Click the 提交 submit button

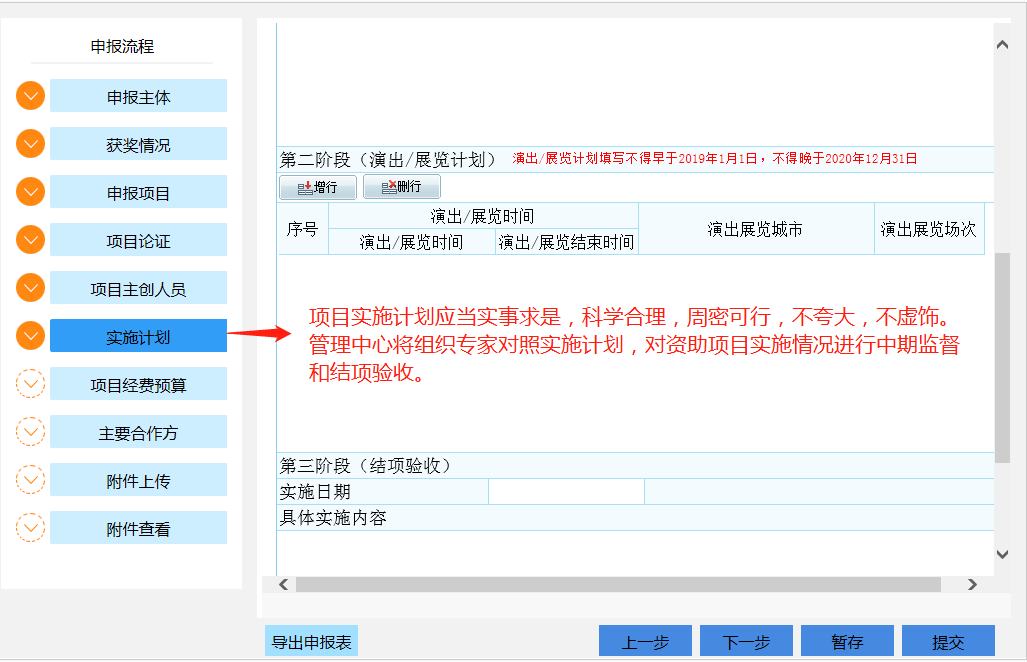tap(947, 641)
